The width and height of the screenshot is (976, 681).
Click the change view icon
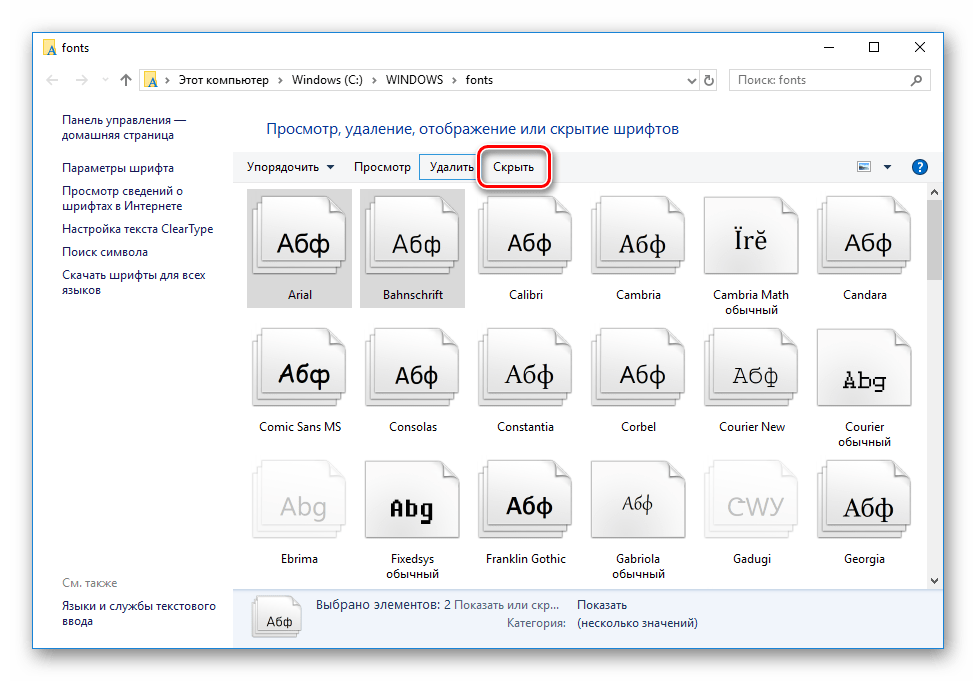coord(865,167)
